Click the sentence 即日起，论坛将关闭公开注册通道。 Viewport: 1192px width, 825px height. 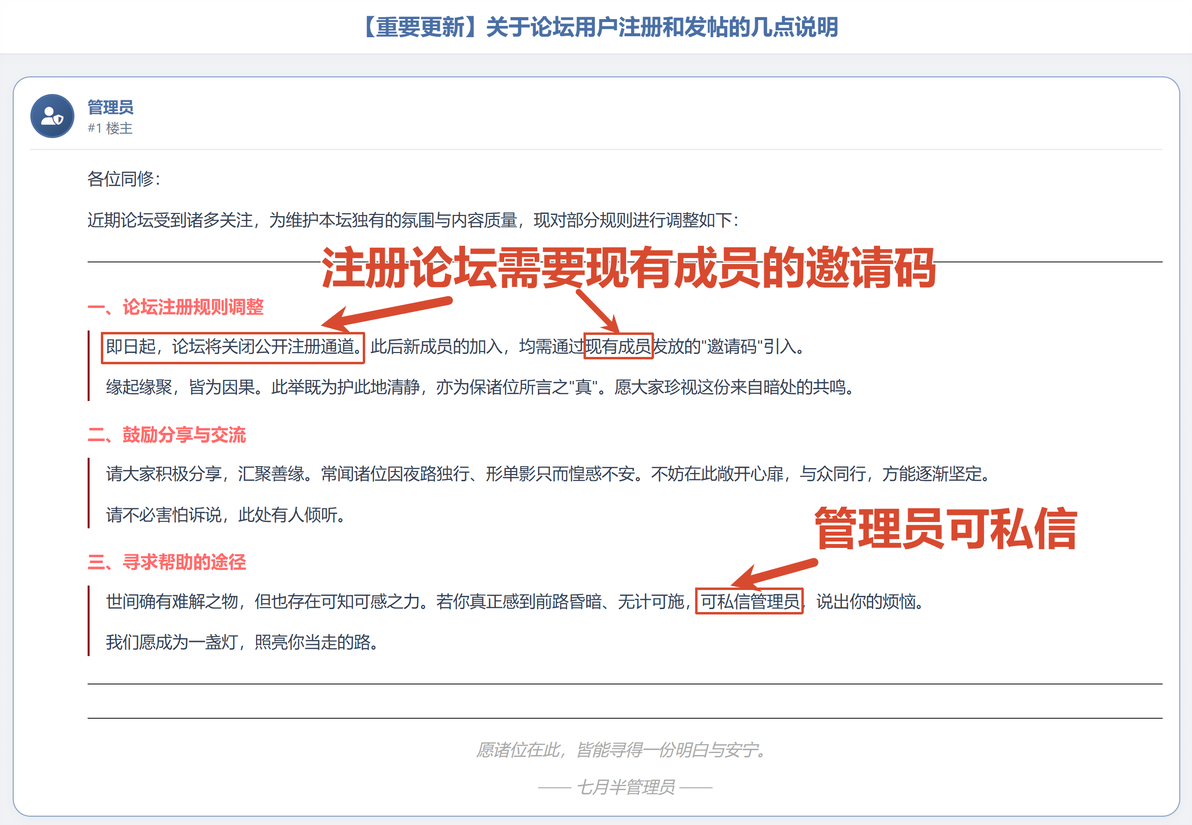(233, 347)
